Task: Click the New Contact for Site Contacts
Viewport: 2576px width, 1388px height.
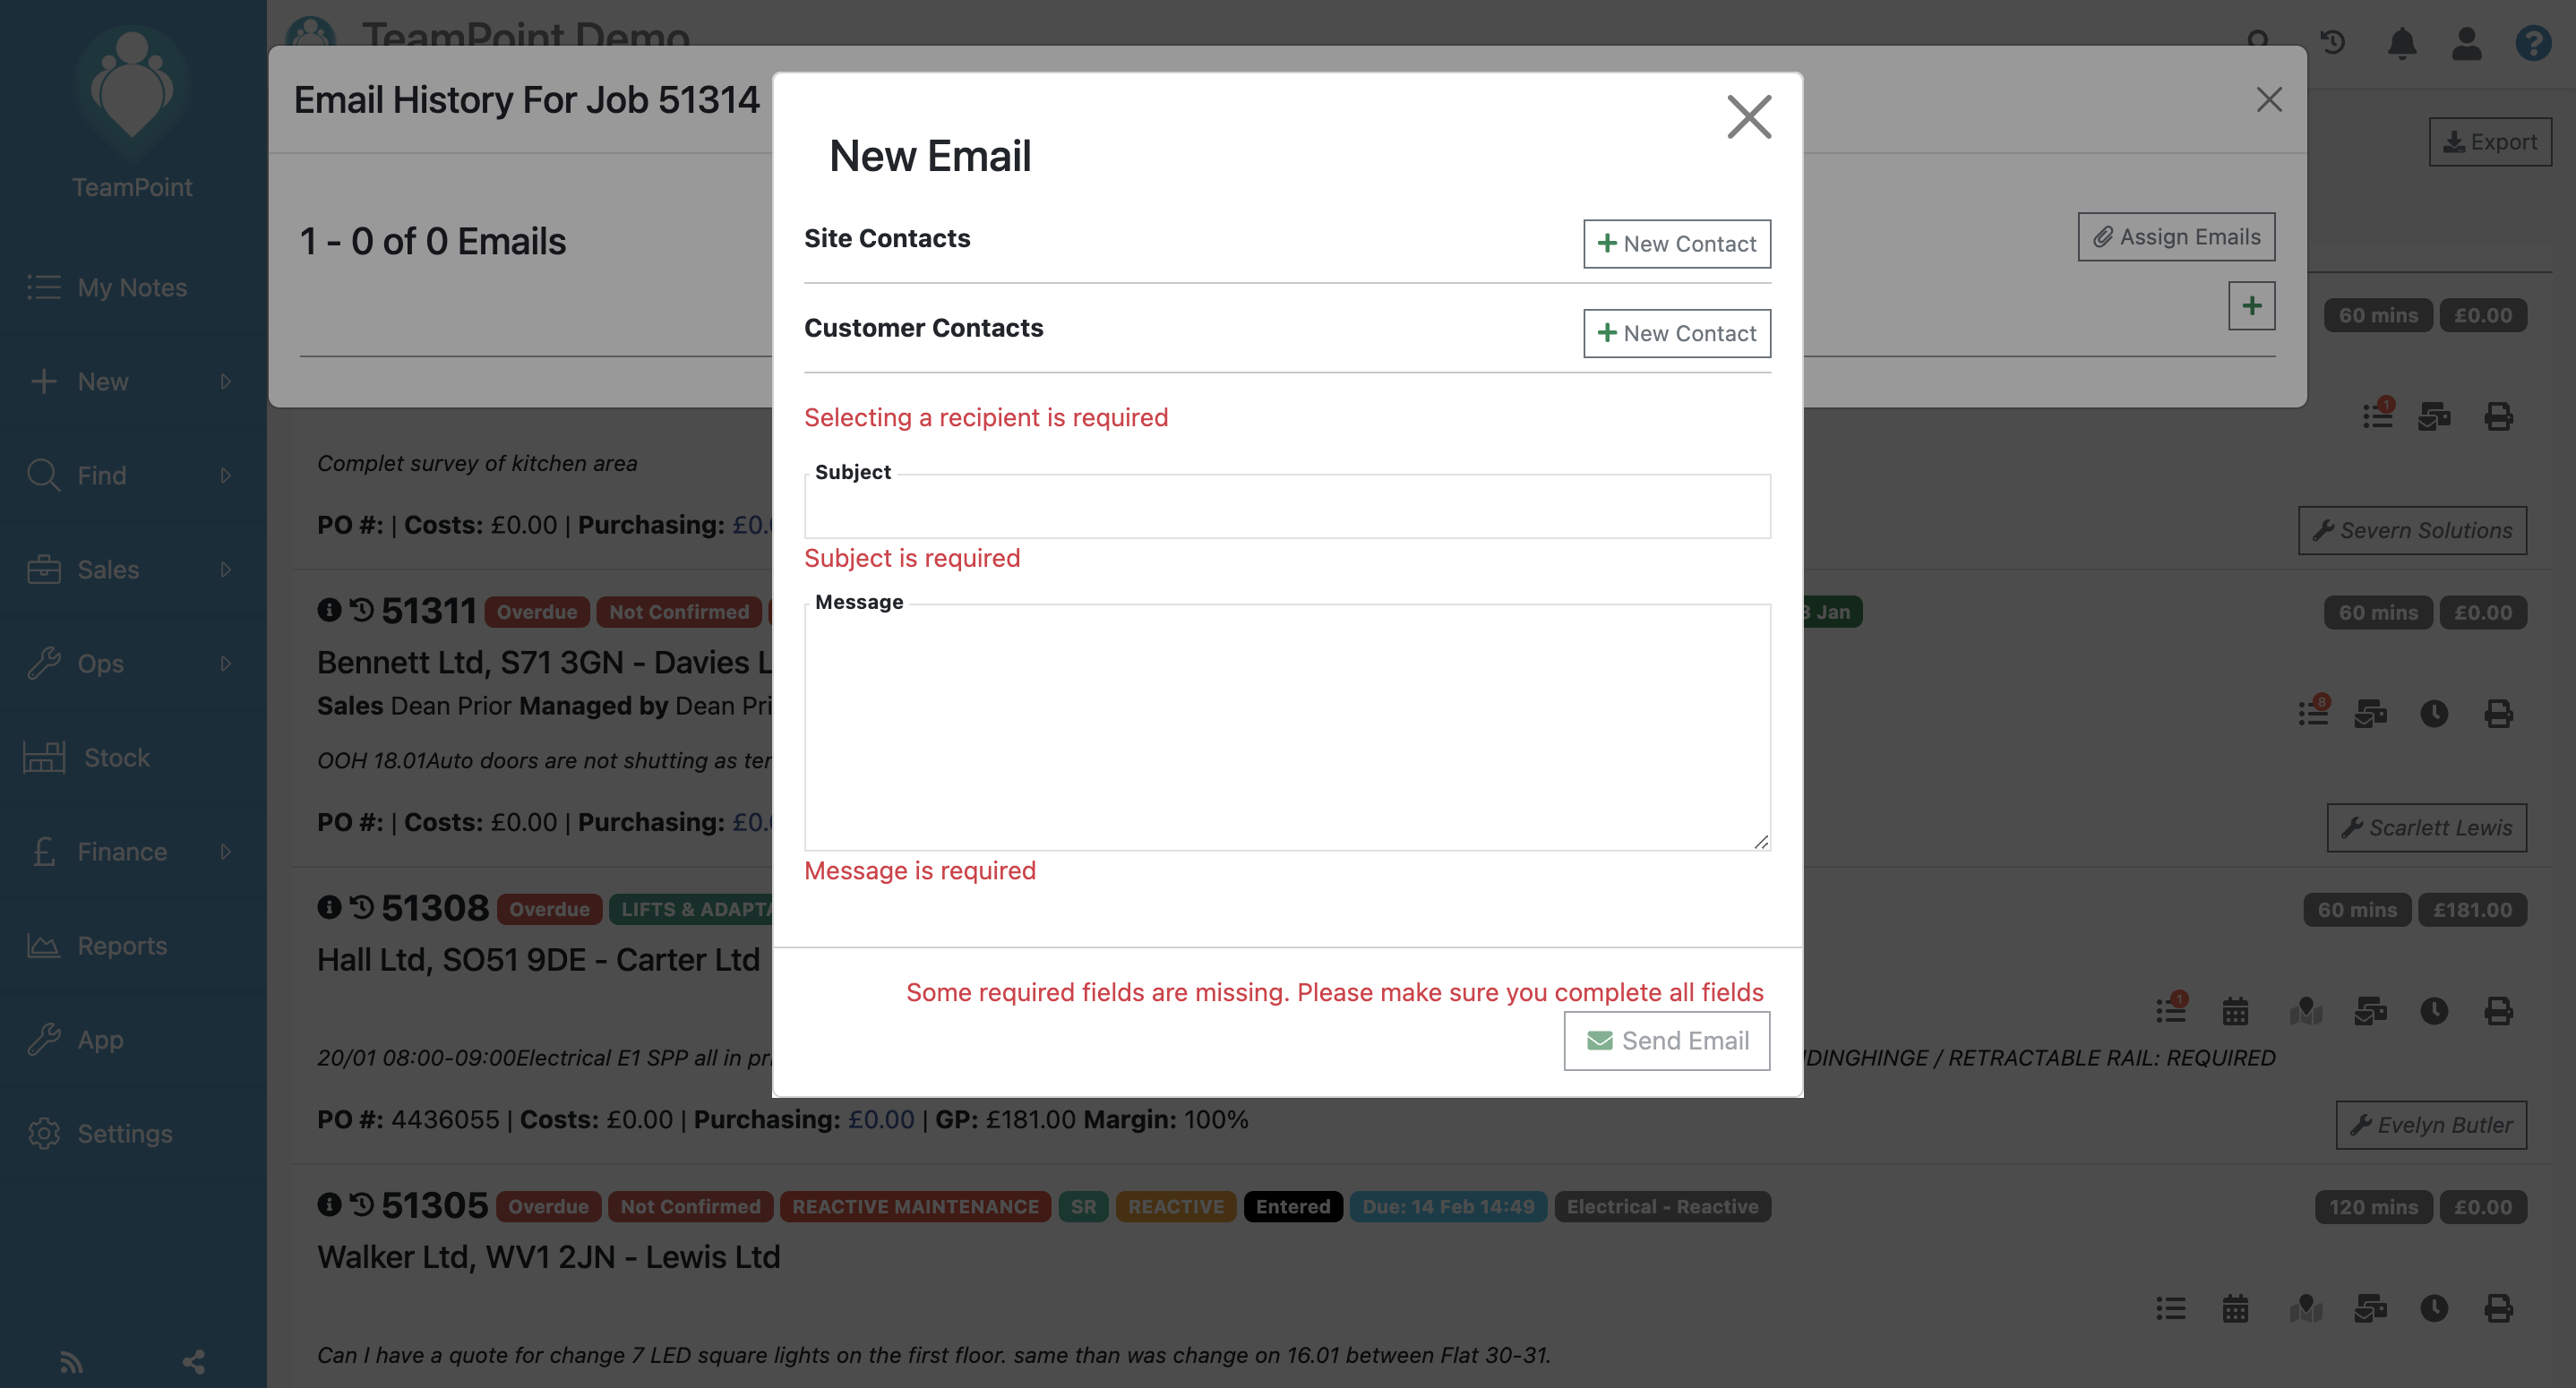Action: (x=1677, y=241)
